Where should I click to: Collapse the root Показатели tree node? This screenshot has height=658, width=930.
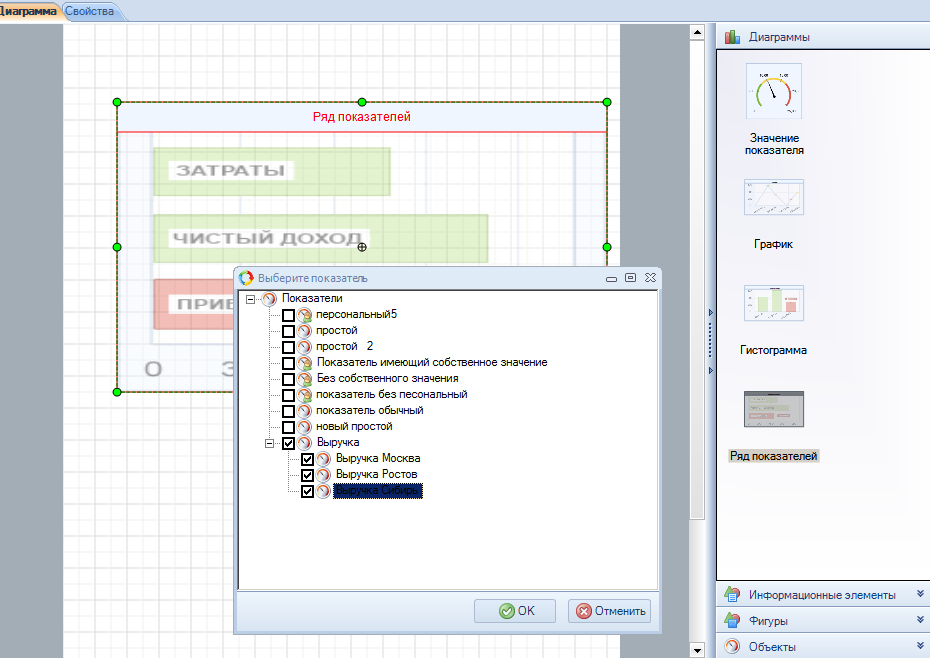tap(250, 299)
